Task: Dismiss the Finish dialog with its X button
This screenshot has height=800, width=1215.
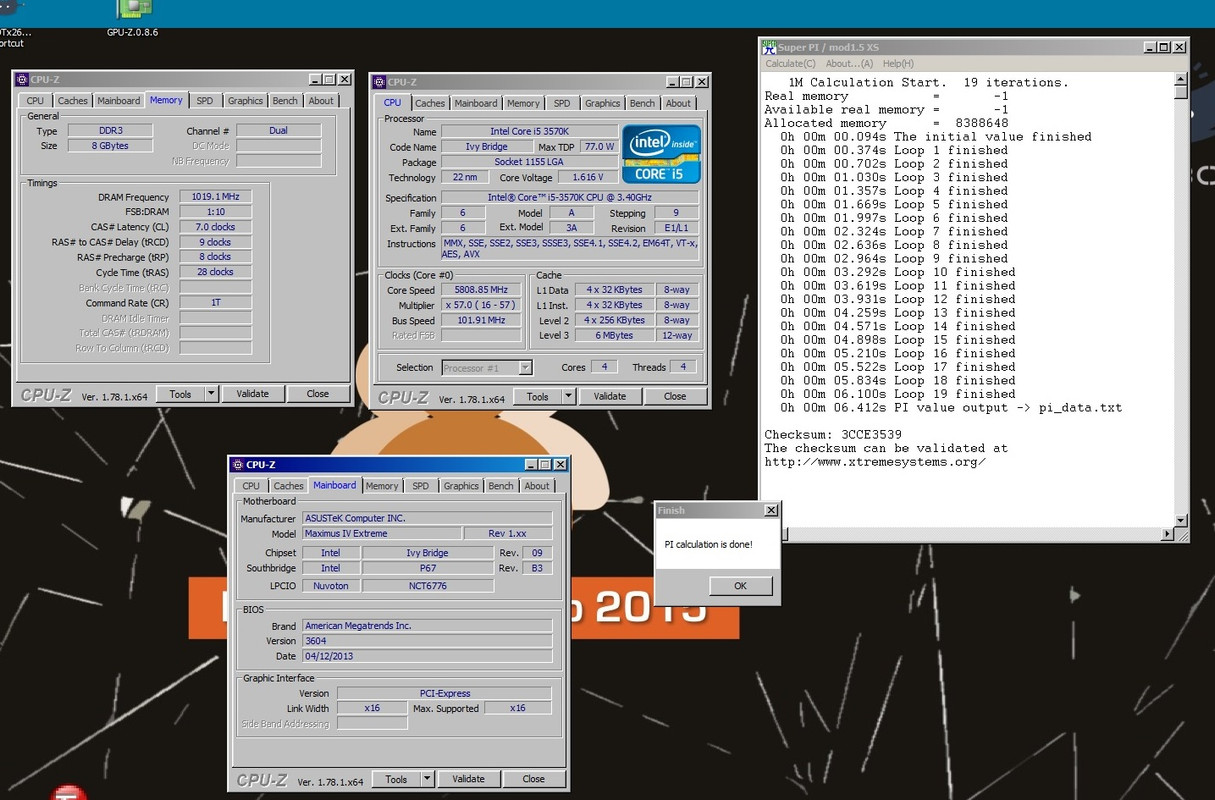Action: click(x=770, y=510)
